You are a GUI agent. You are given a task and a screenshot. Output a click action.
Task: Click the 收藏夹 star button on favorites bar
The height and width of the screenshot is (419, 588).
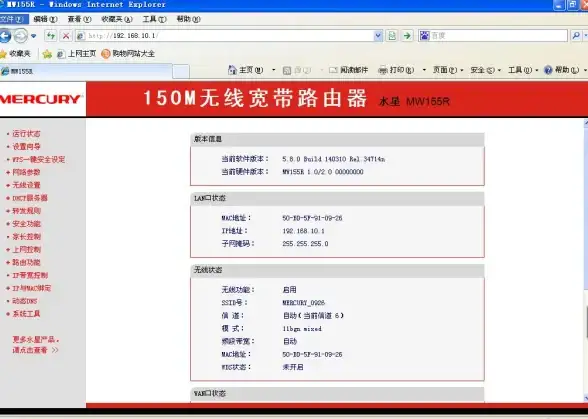coord(15,54)
